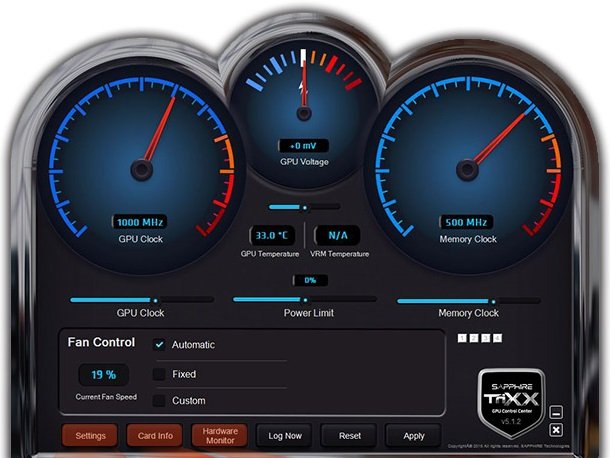Click the Sapphire copyright notice text

pos(509,446)
